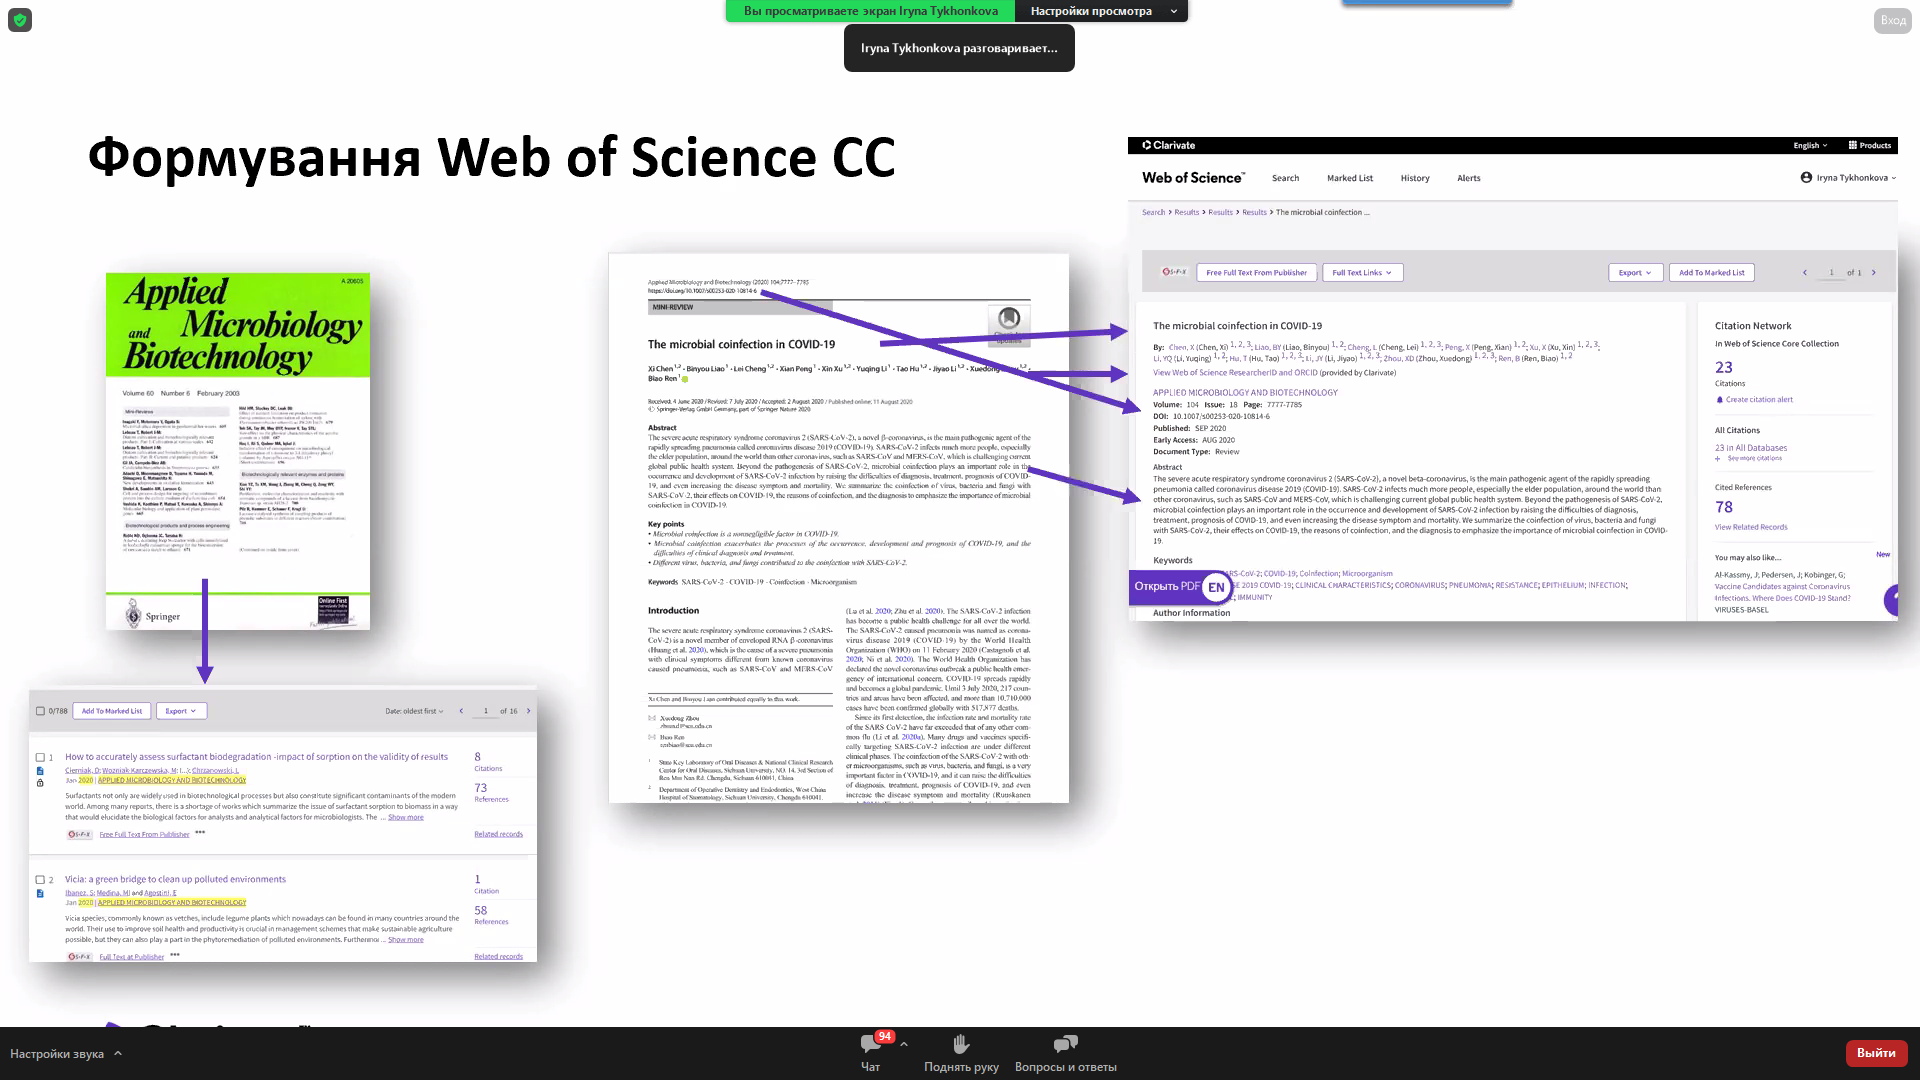Click the S-F-X icon in record toolbar
Viewport: 1920px width, 1080px height.
pos(1174,272)
